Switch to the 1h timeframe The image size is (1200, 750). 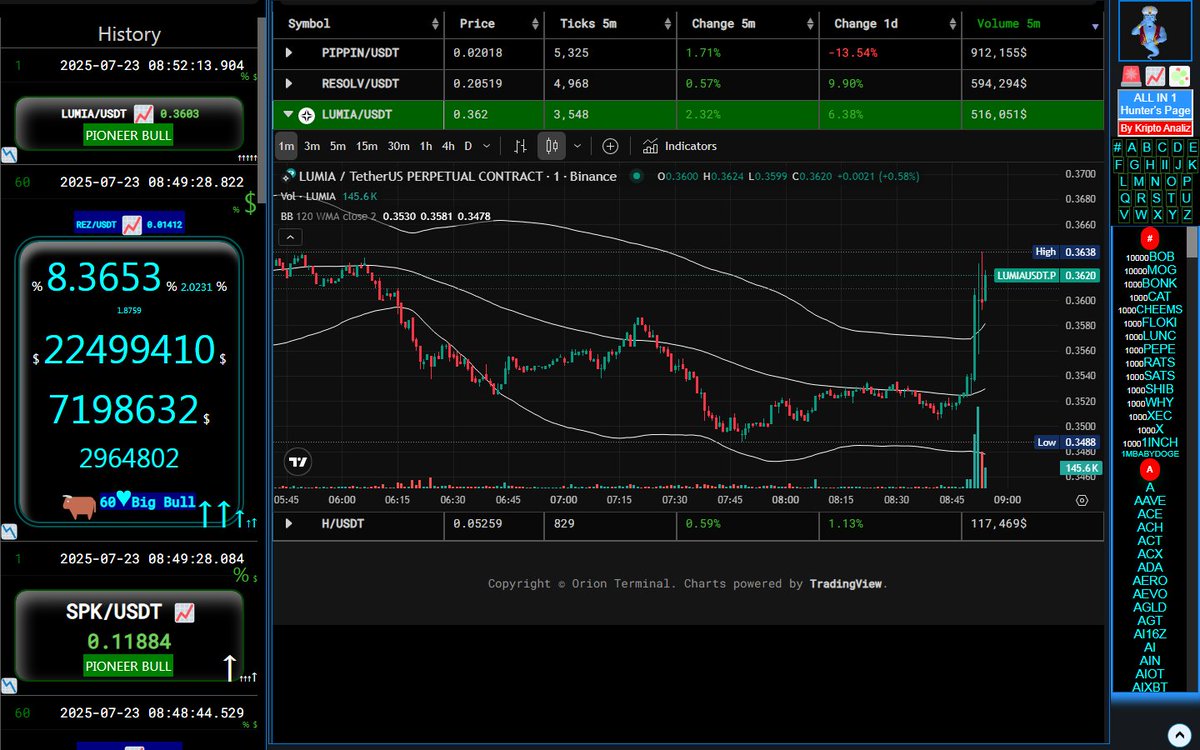click(x=426, y=146)
